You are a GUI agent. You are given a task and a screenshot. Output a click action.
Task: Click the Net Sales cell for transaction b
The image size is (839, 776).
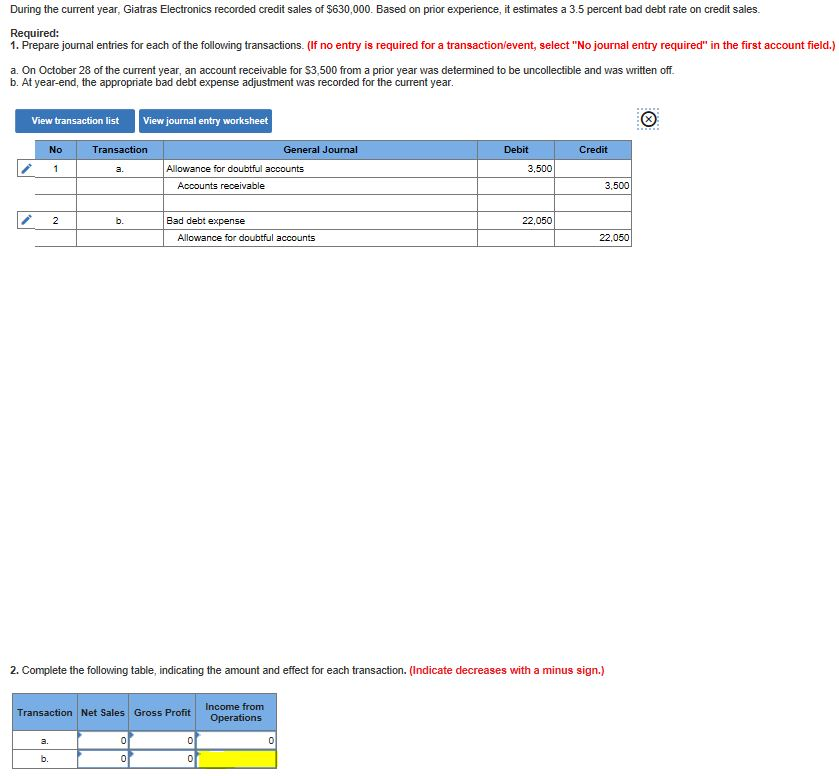point(104,758)
